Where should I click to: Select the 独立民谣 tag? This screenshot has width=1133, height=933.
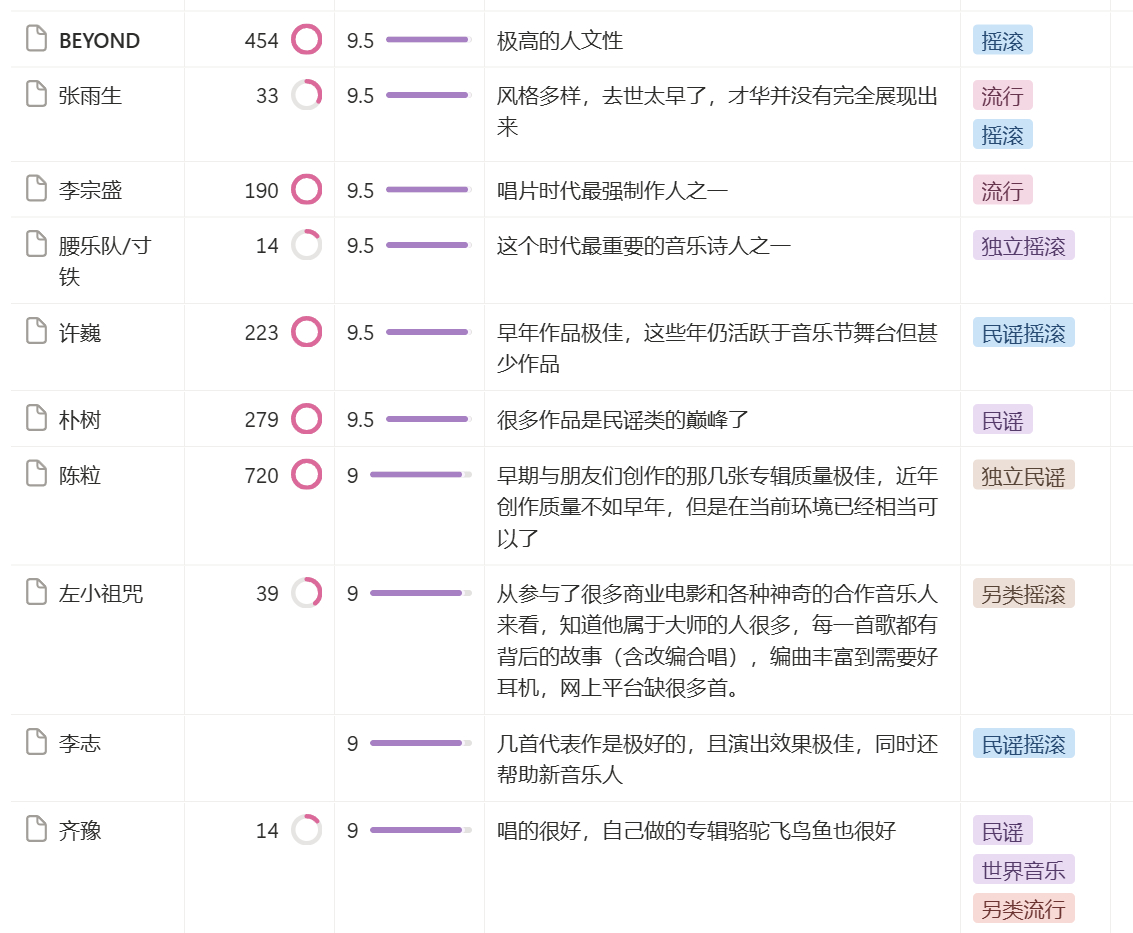(x=1023, y=476)
